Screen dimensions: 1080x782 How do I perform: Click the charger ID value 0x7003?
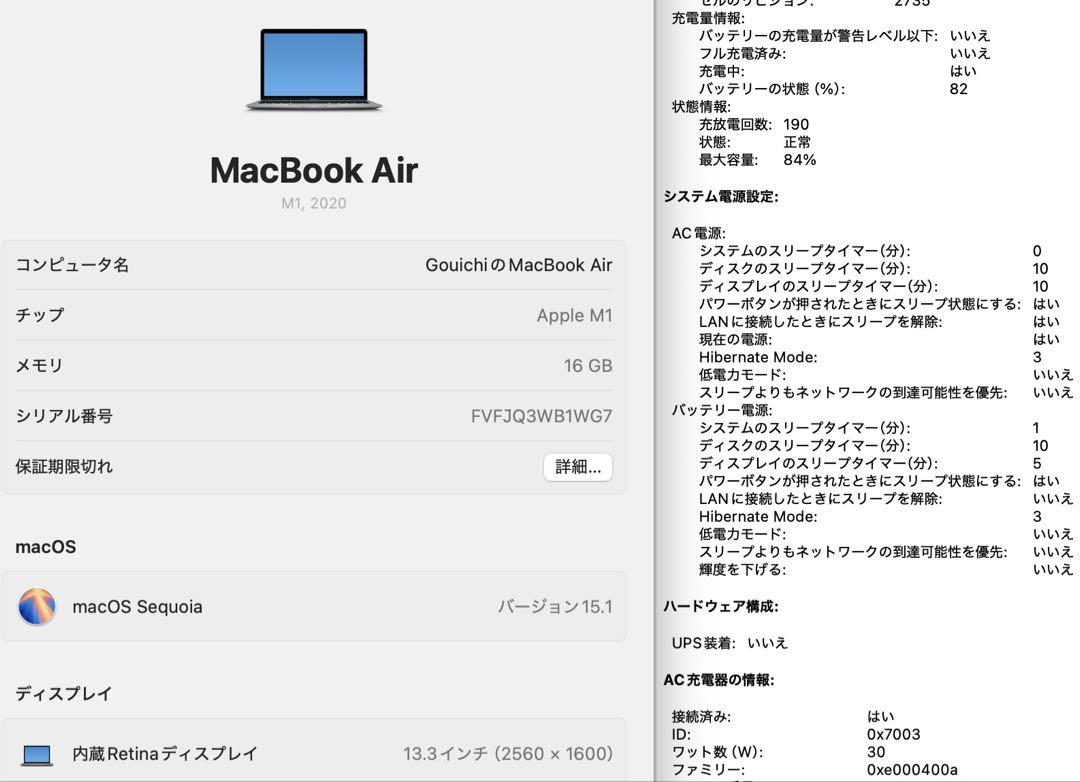click(893, 735)
